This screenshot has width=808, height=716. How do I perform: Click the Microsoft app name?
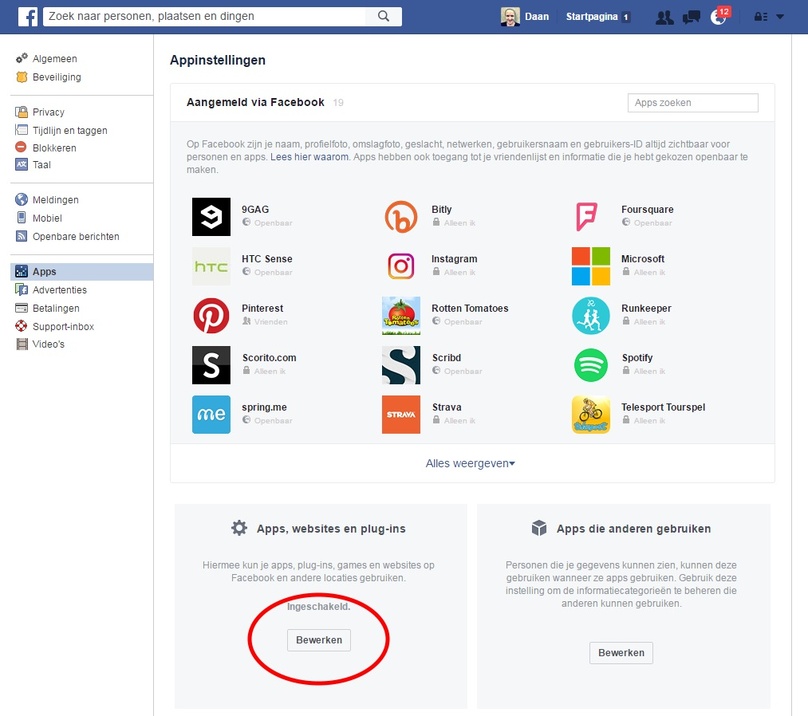click(x=643, y=259)
